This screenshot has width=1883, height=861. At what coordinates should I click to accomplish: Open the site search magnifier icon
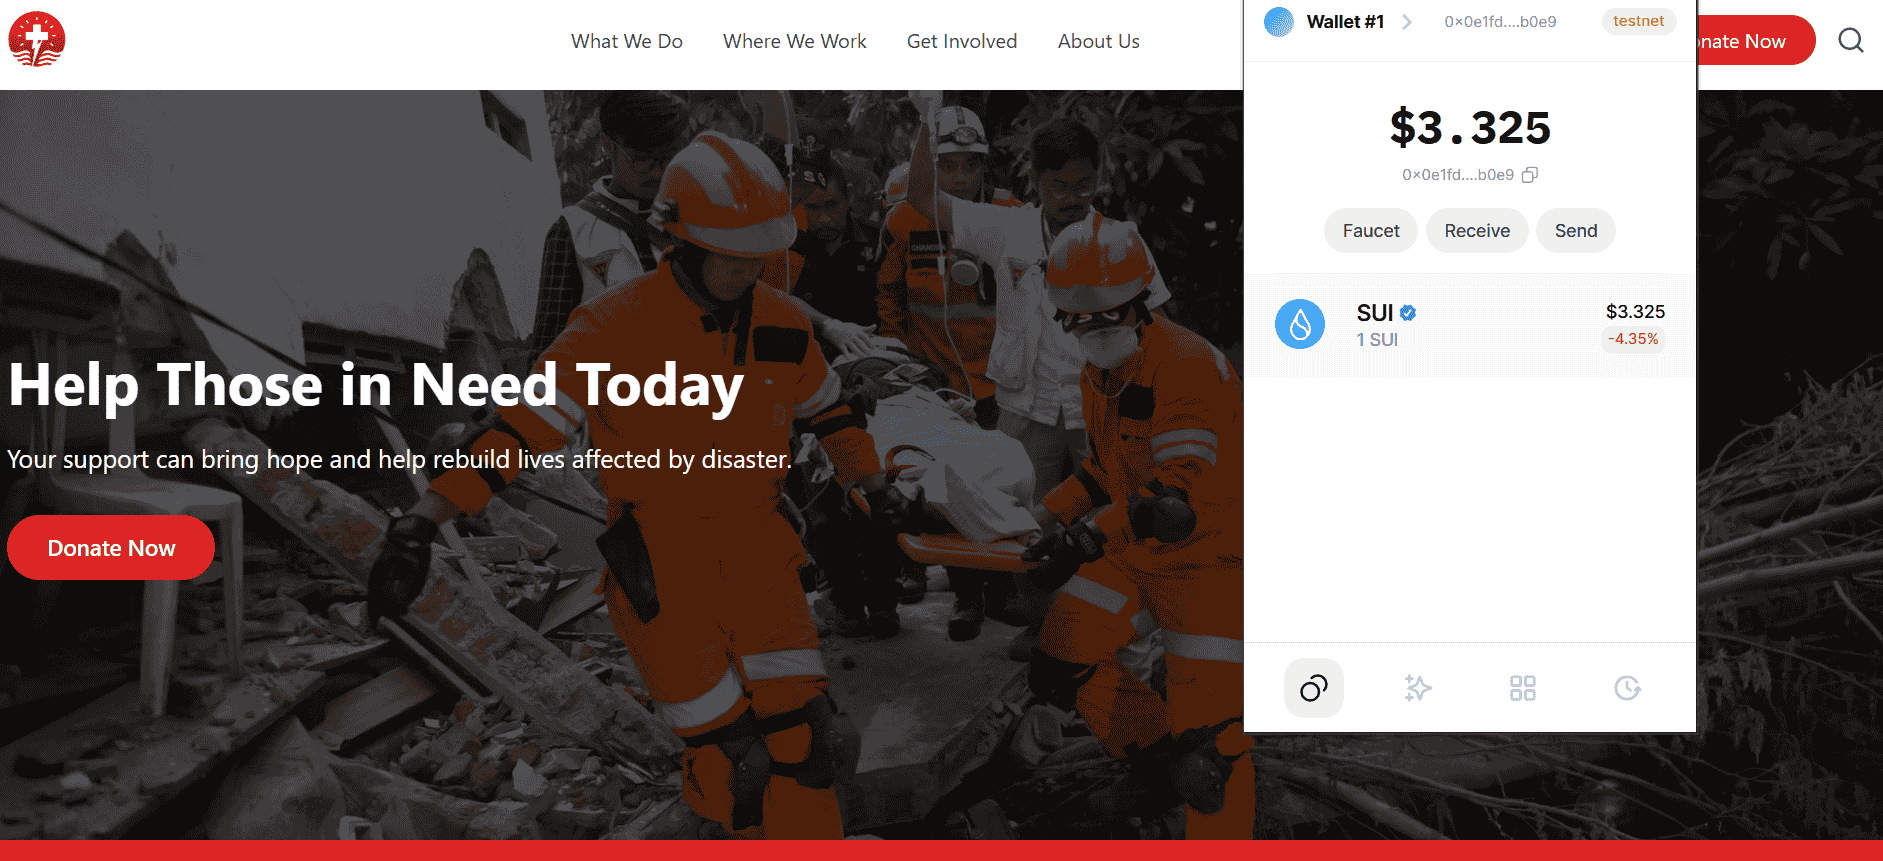[1850, 40]
